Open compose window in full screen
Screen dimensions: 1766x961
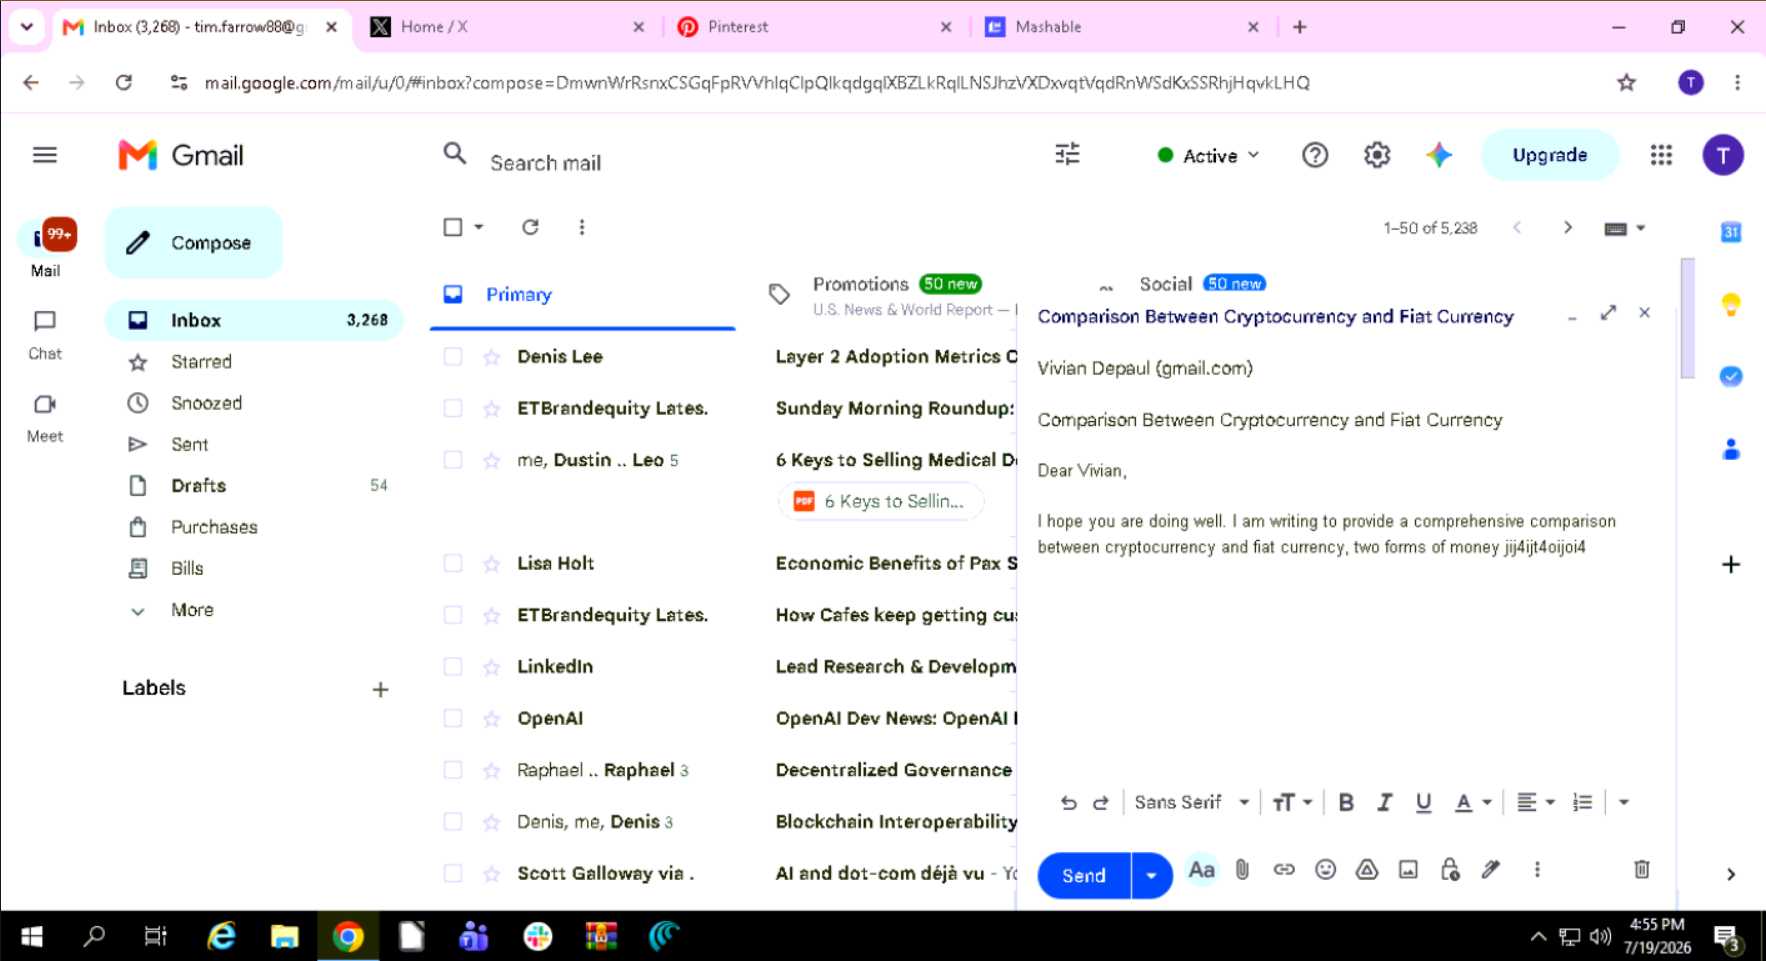click(1608, 313)
